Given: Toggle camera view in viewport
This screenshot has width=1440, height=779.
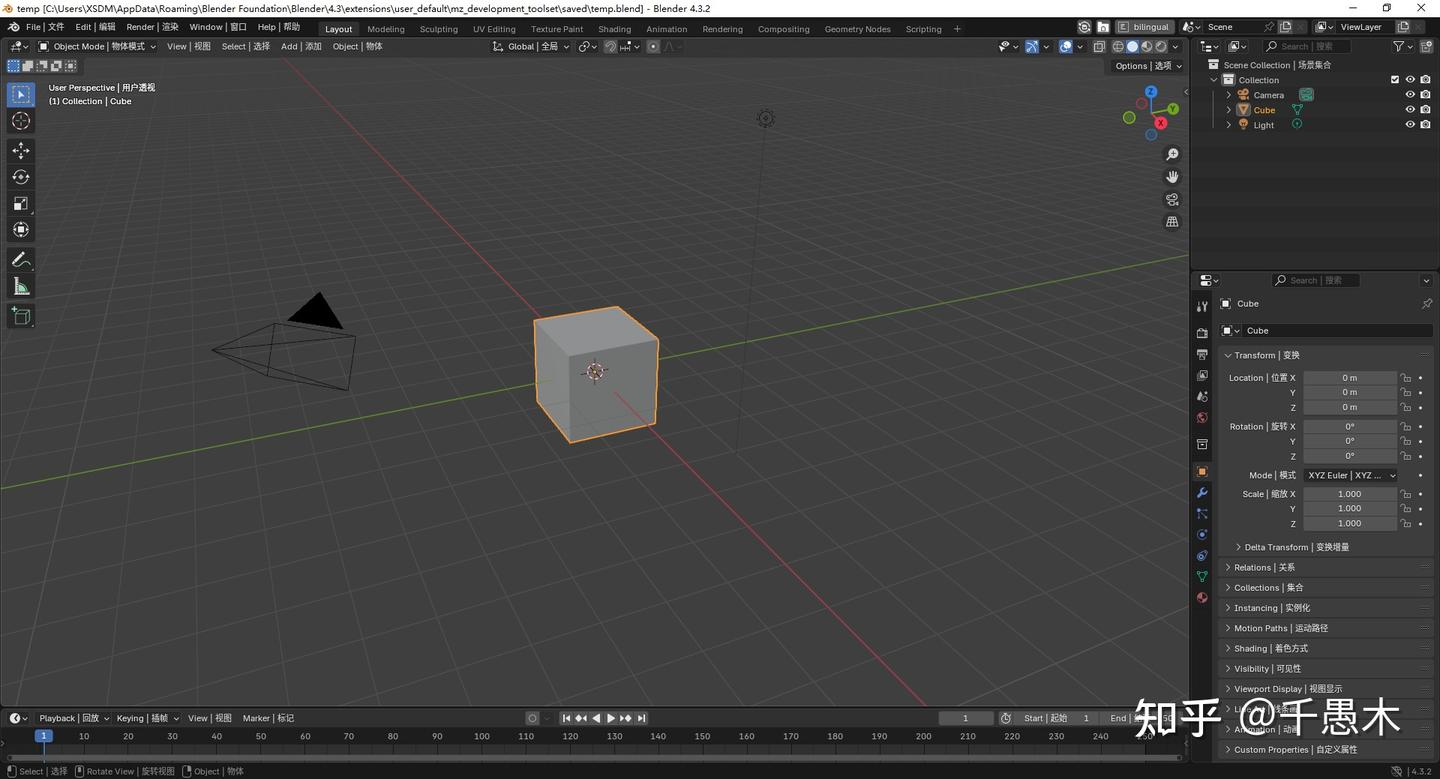Looking at the screenshot, I should click(1172, 199).
